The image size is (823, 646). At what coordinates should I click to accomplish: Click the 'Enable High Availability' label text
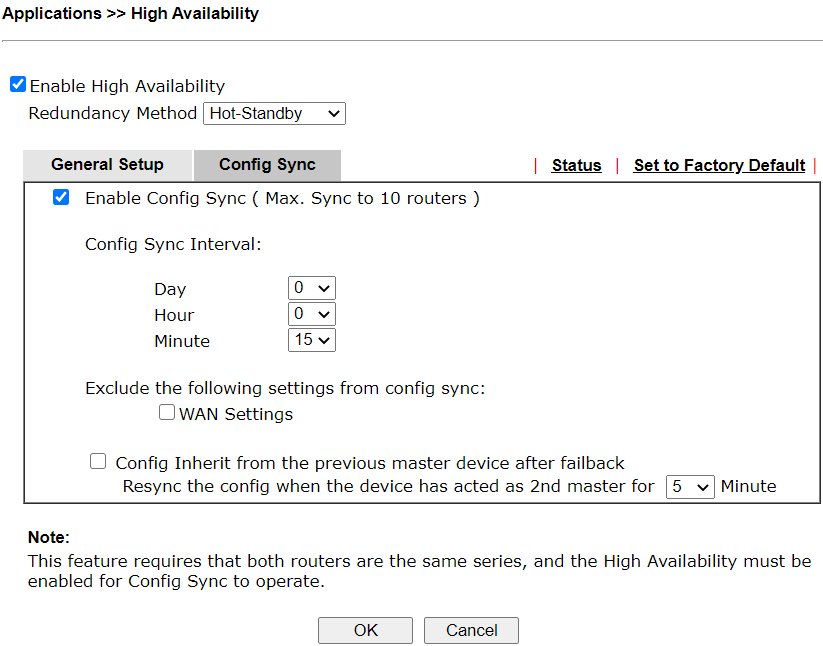tap(127, 86)
